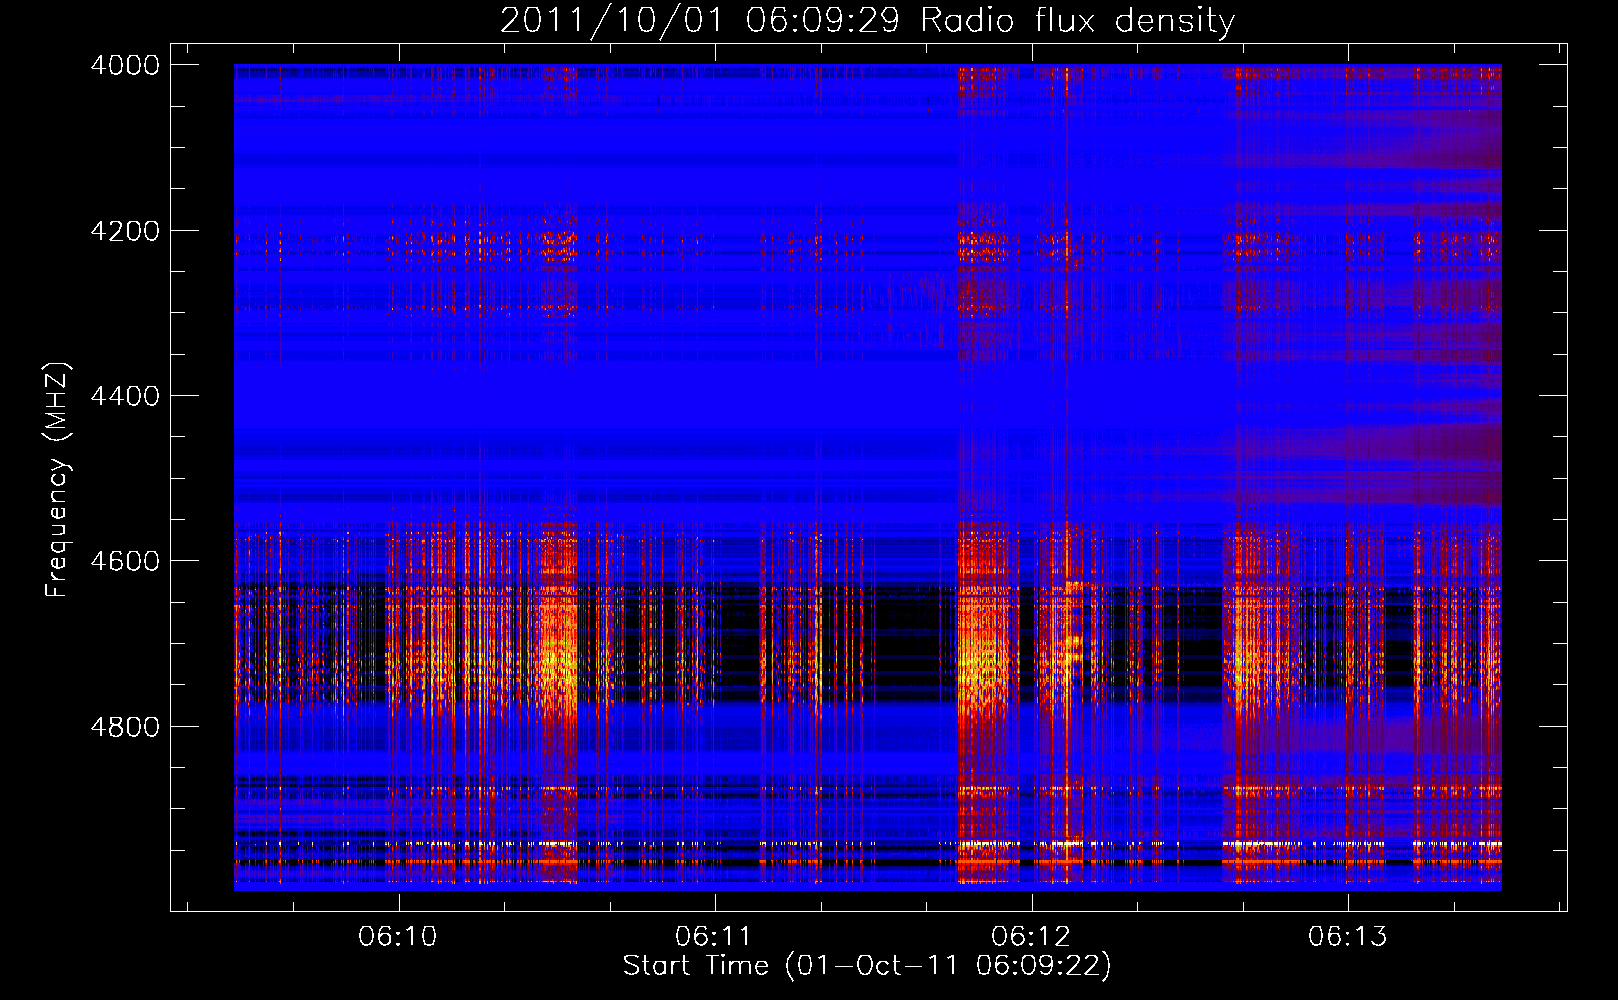Select the 4200 frequency axis label
Viewport: 1618px width, 1000px height.
(125, 230)
